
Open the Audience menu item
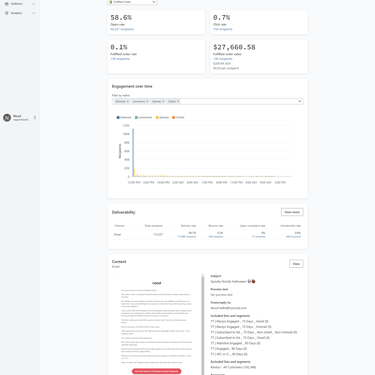17,4
